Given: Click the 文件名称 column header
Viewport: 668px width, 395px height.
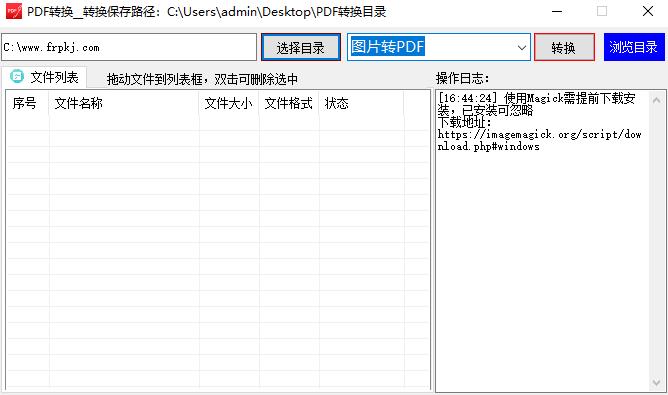Looking at the screenshot, I should (x=124, y=103).
